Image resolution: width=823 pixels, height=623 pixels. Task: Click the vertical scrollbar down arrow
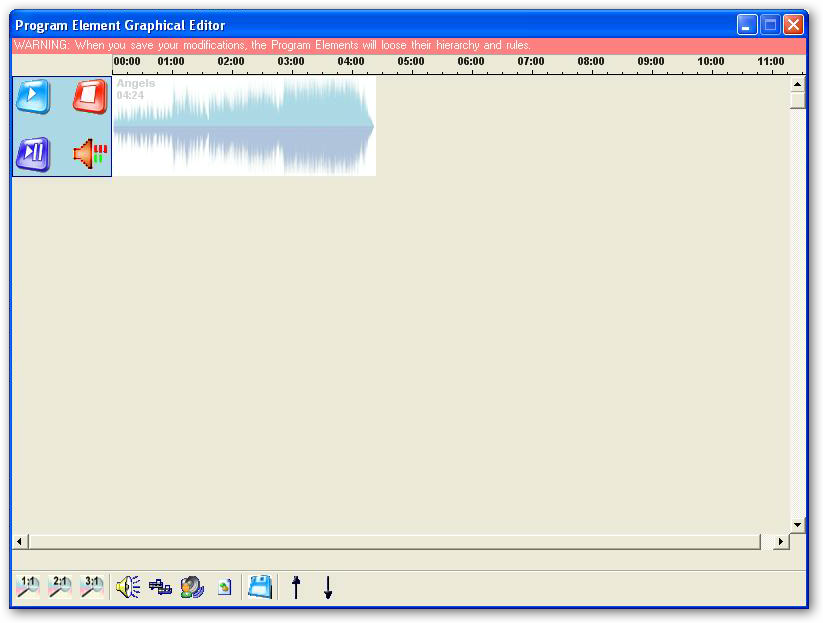point(798,525)
